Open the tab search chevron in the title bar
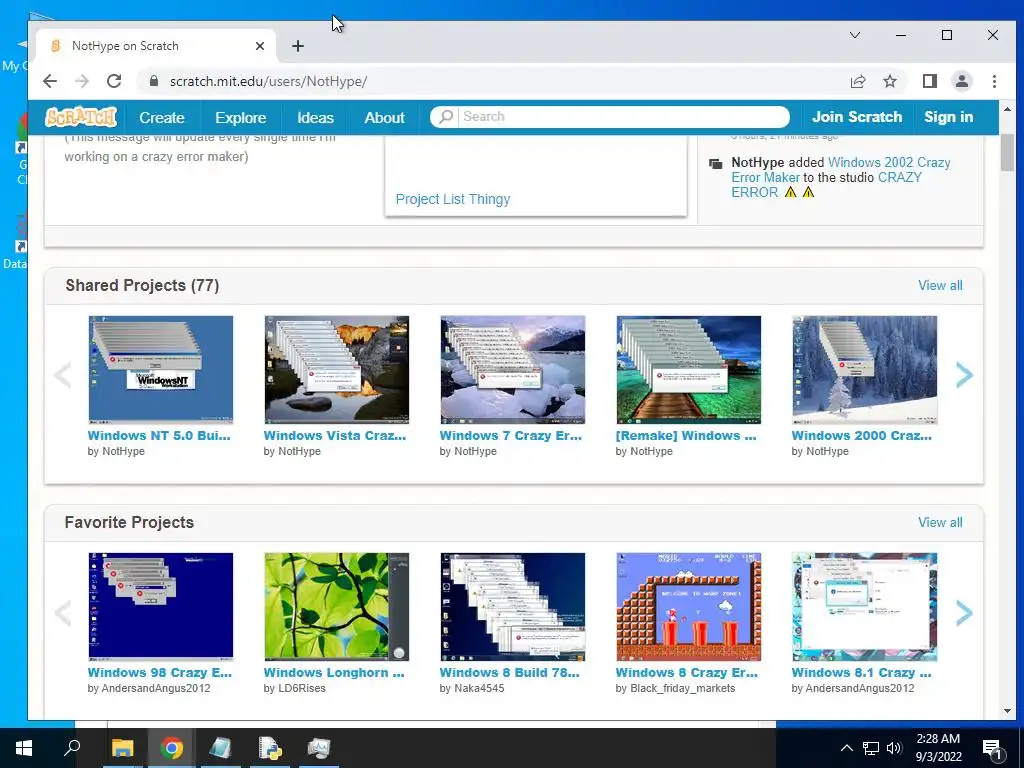Viewport: 1024px width, 768px height. pyautogui.click(x=854, y=35)
